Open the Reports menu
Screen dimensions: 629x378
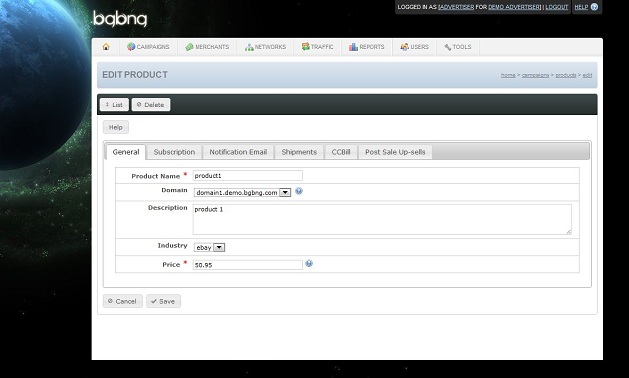(x=367, y=47)
